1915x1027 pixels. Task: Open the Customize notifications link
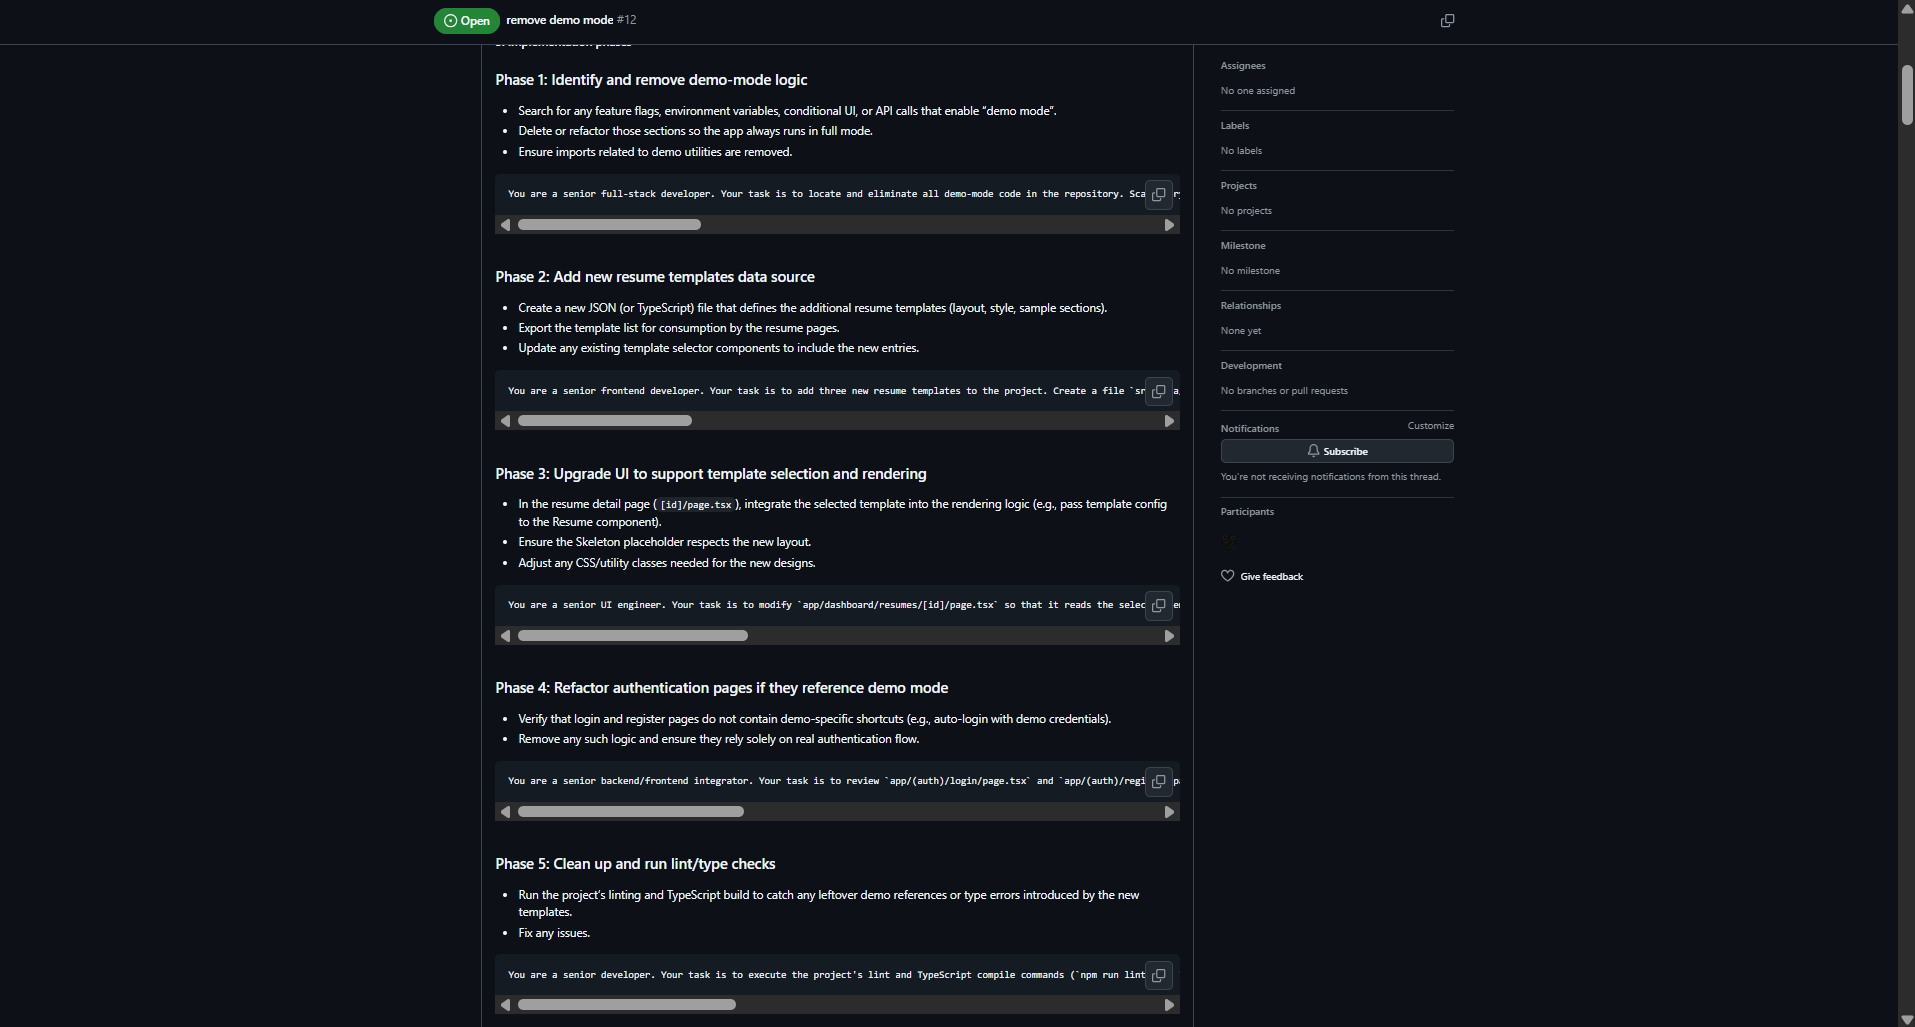tap(1431, 426)
